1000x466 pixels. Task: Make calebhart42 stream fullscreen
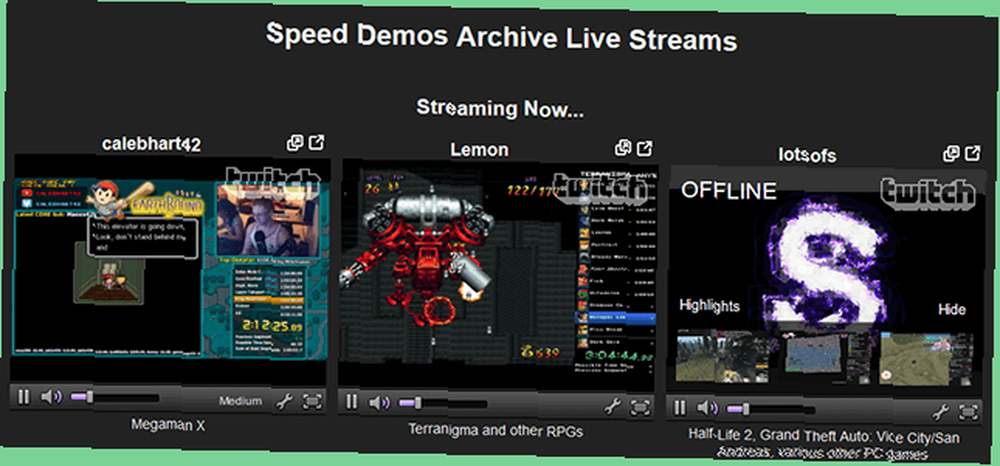[x=312, y=401]
